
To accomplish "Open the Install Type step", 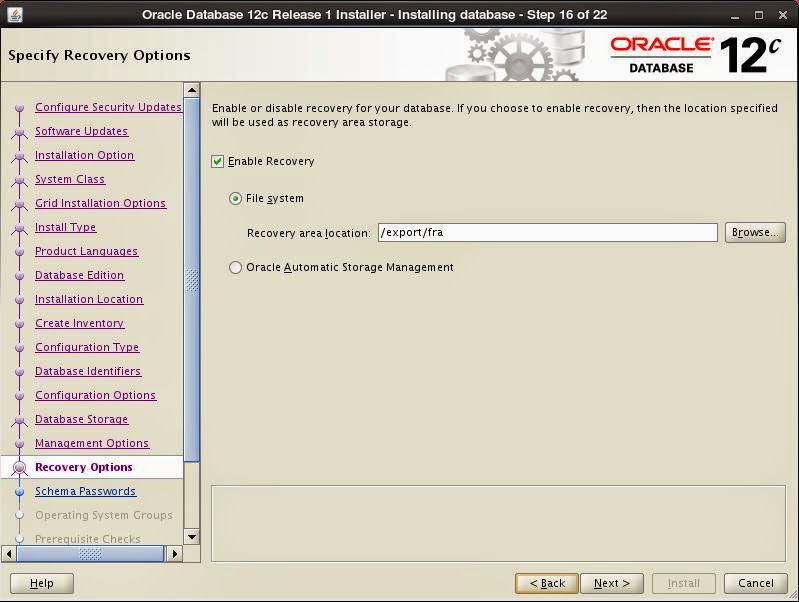I will point(66,227).
